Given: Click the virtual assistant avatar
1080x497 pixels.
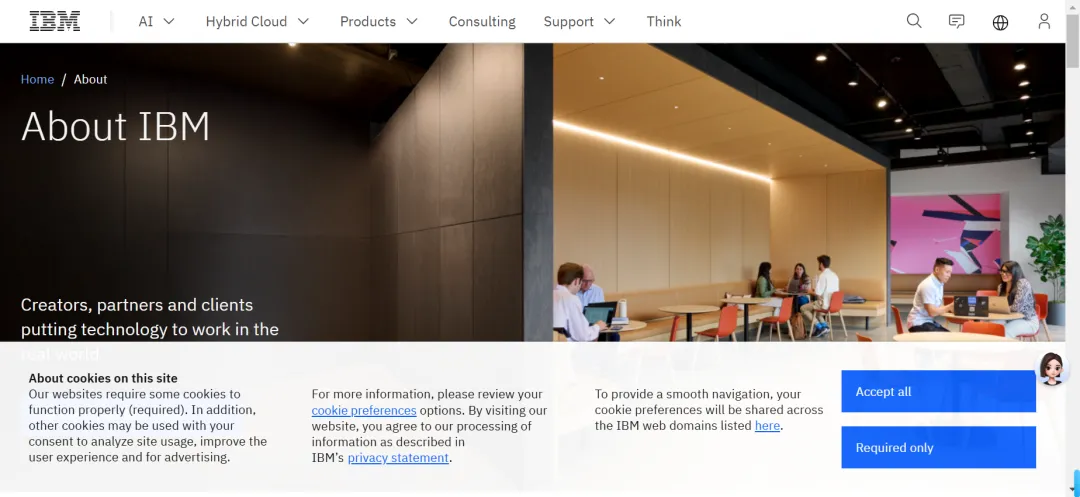Looking at the screenshot, I should [1052, 368].
